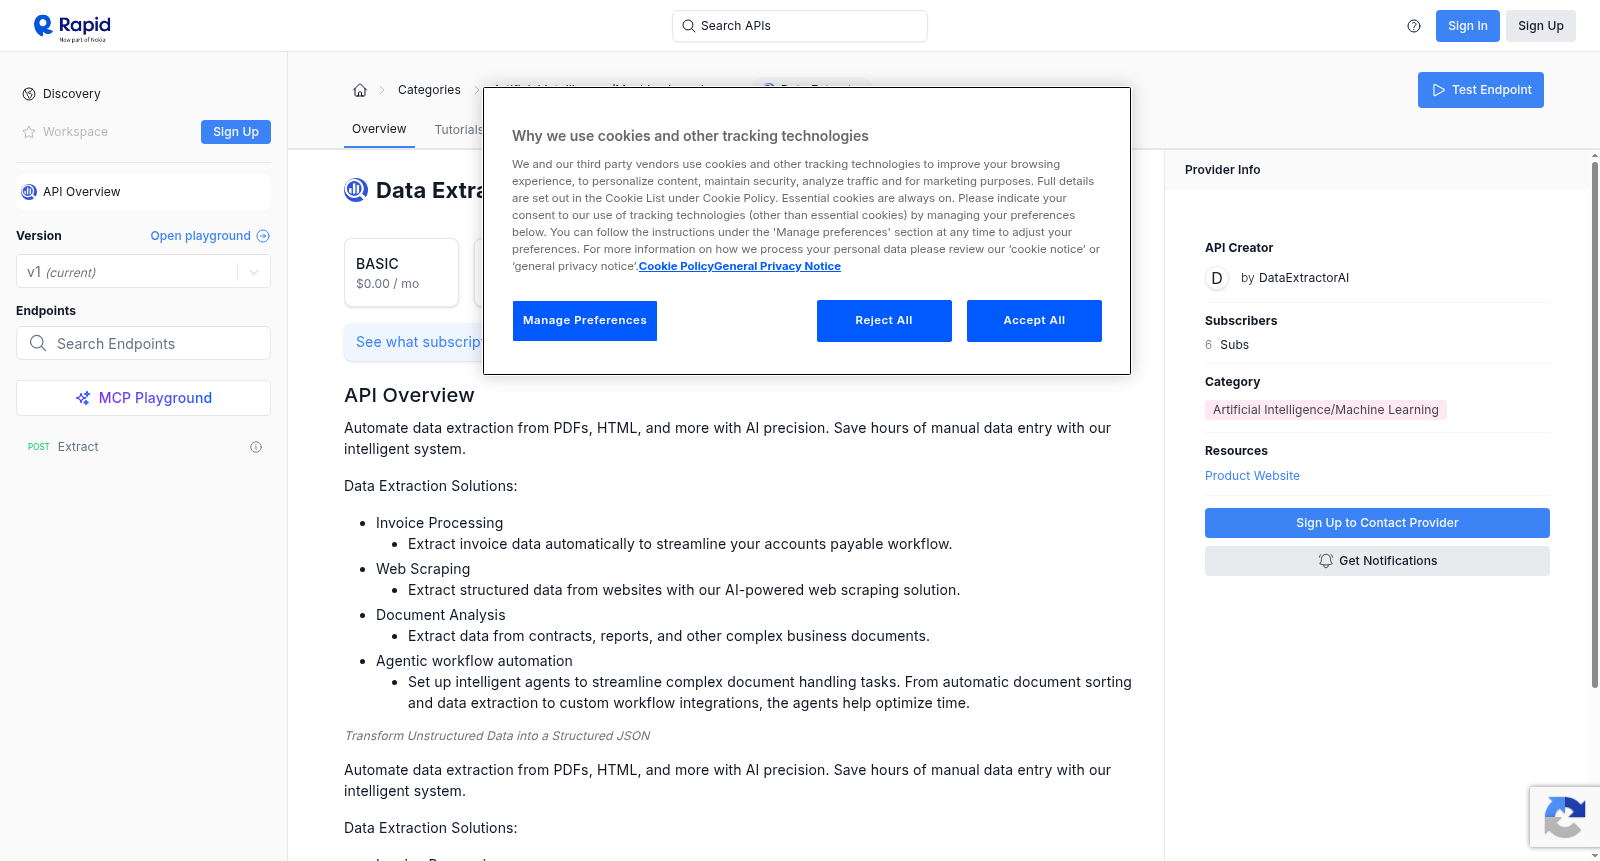Click the Open playground arrow icon

[263, 236]
